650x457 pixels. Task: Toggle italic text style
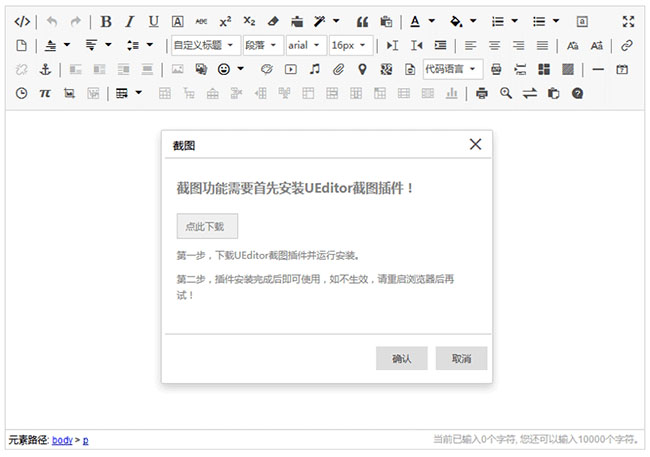coord(129,21)
